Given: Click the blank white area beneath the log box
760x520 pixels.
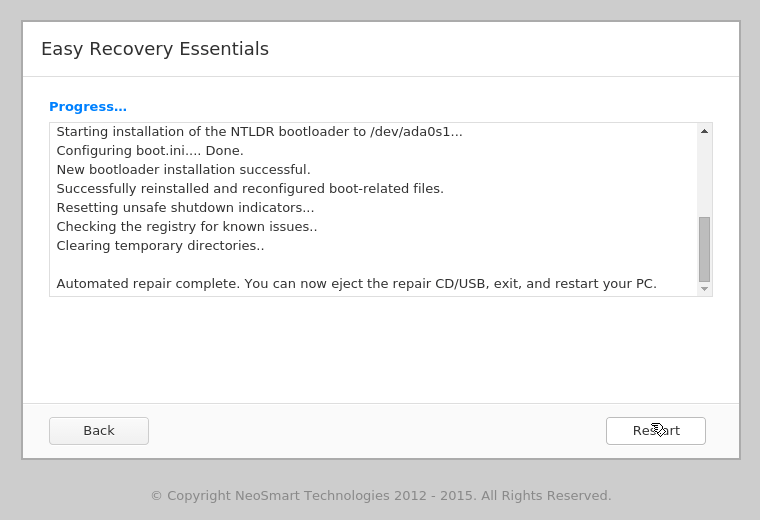Looking at the screenshot, I should [380, 350].
